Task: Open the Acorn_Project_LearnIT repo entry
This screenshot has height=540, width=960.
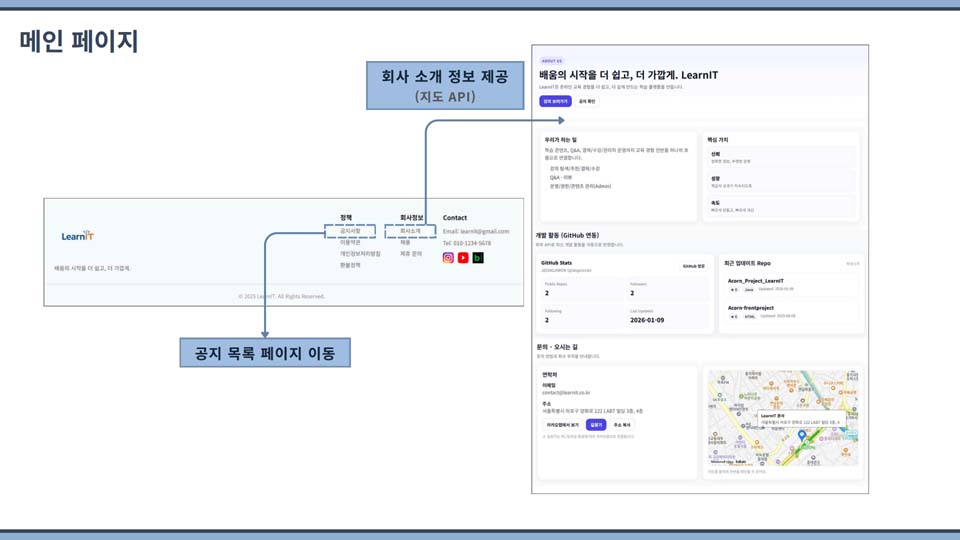Action: click(756, 281)
